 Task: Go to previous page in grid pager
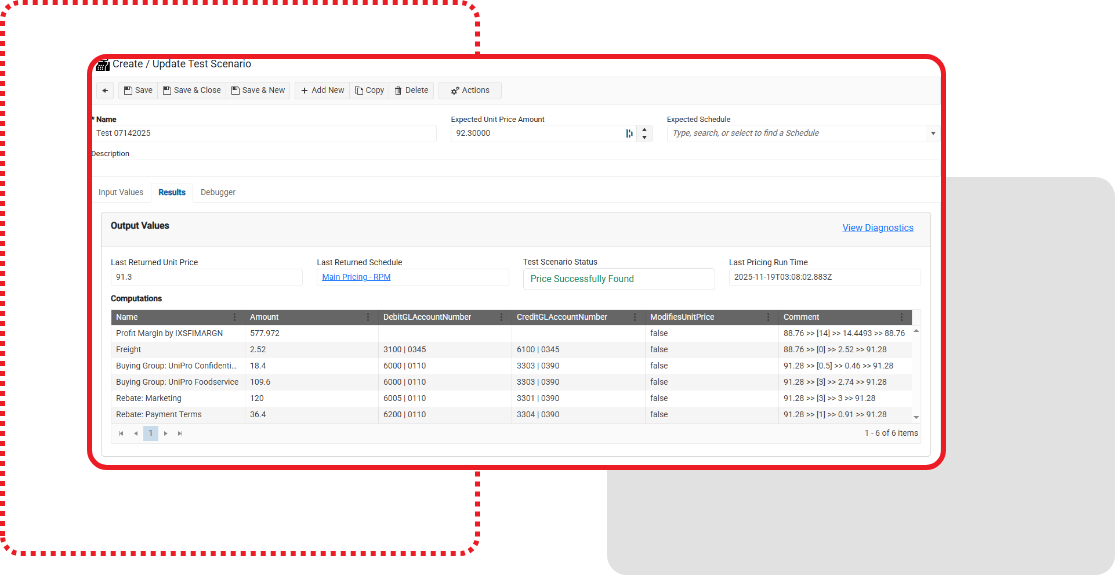136,433
